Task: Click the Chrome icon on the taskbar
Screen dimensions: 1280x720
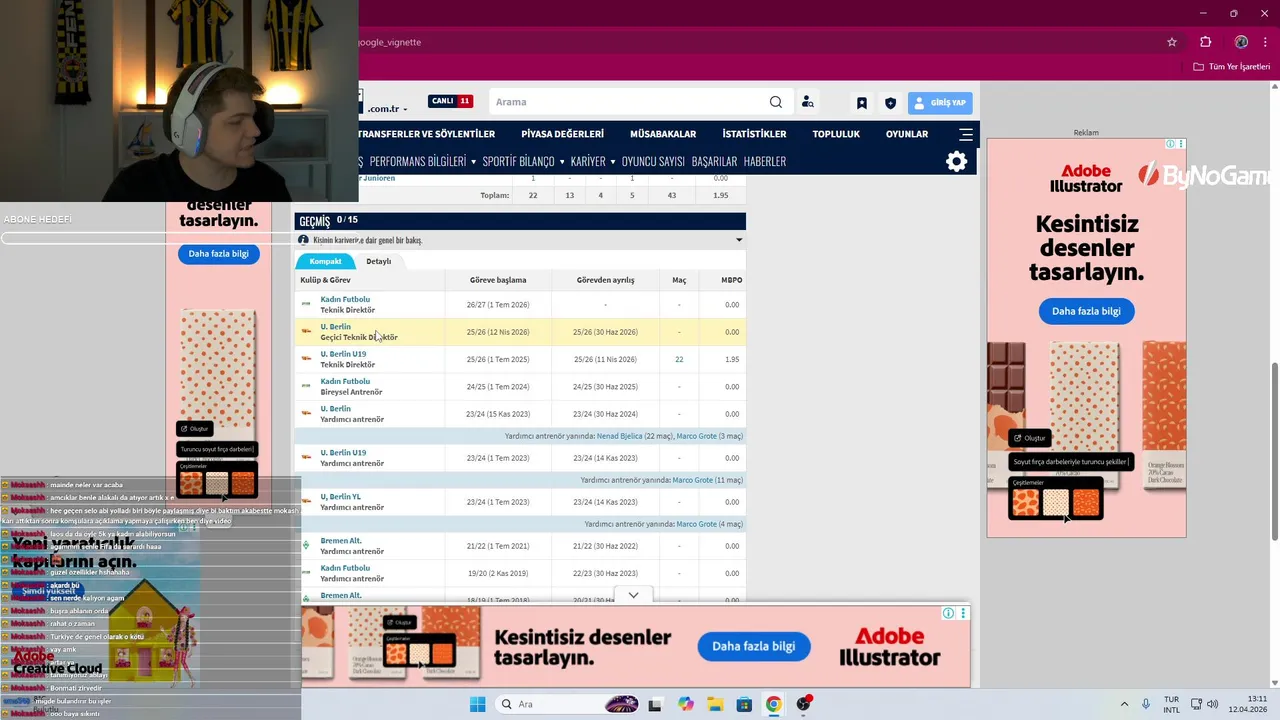Action: 773,704
